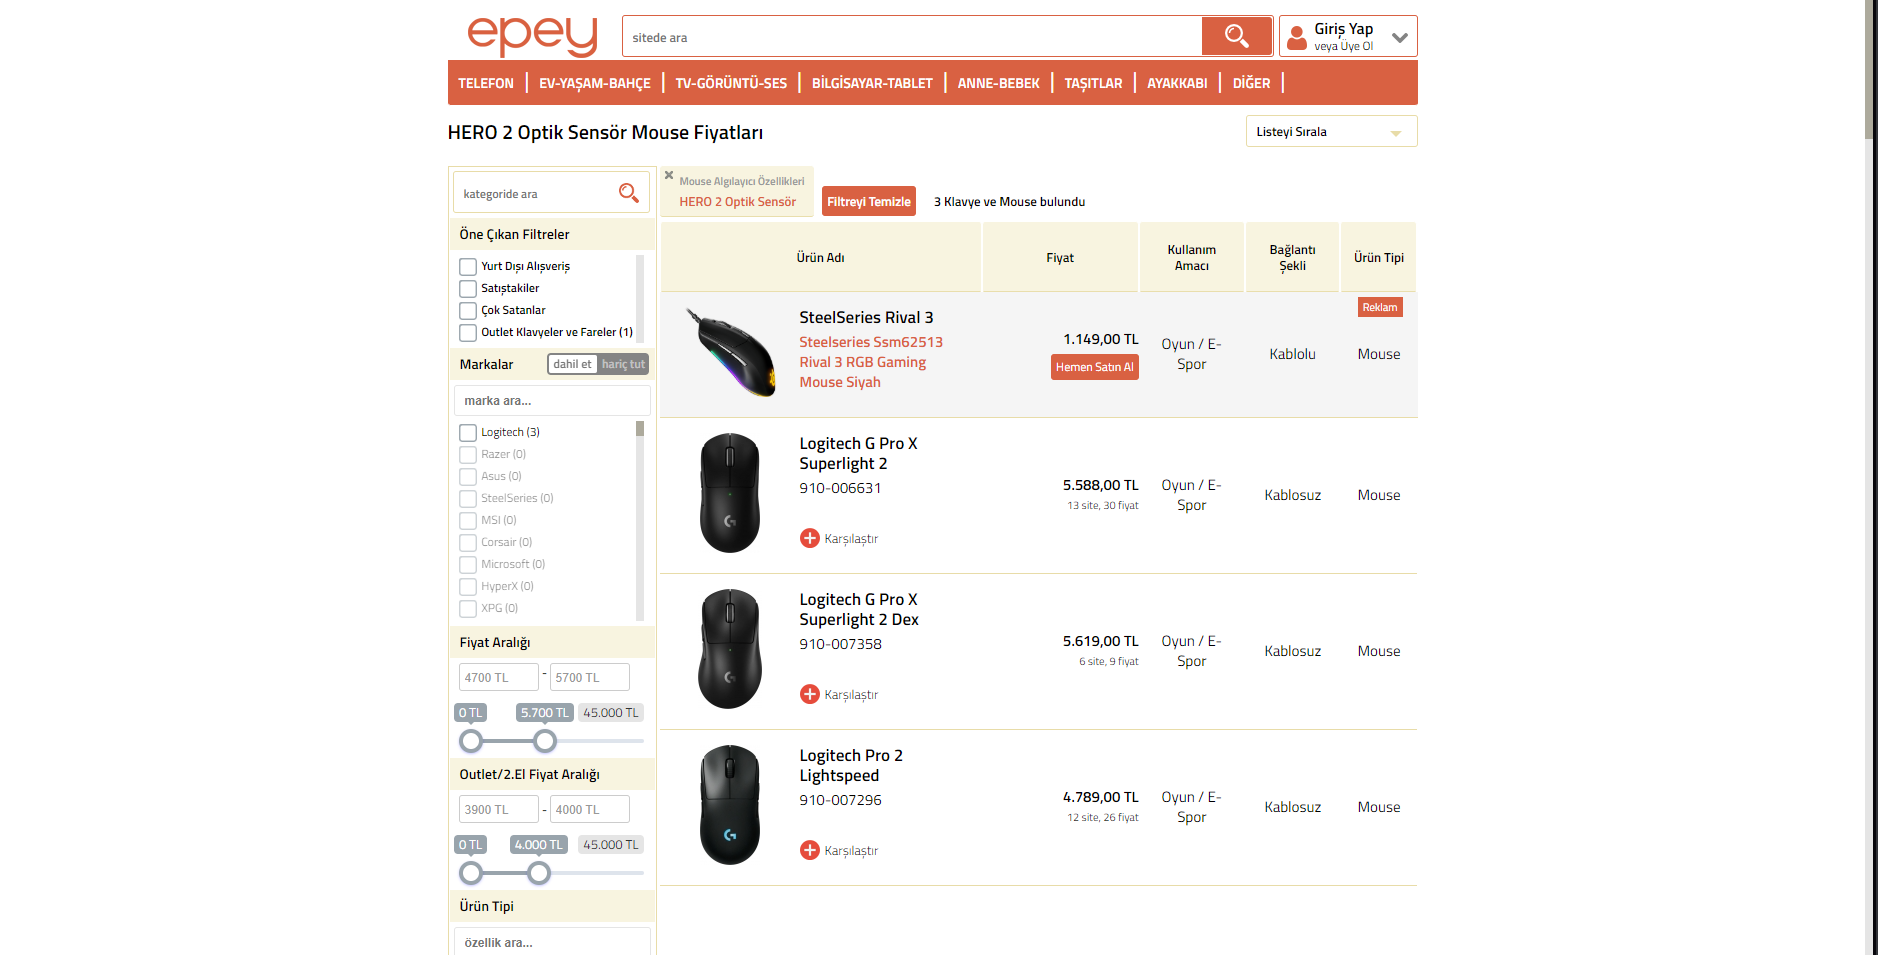Tick the Asus brand checkbox
This screenshot has width=1878, height=955.
tap(468, 477)
